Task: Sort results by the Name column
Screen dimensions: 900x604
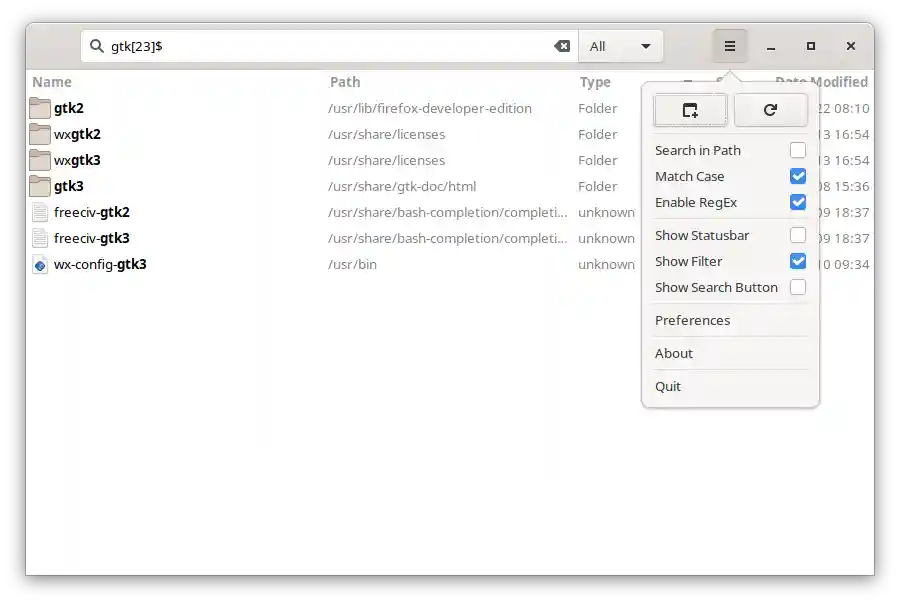Action: (52, 82)
